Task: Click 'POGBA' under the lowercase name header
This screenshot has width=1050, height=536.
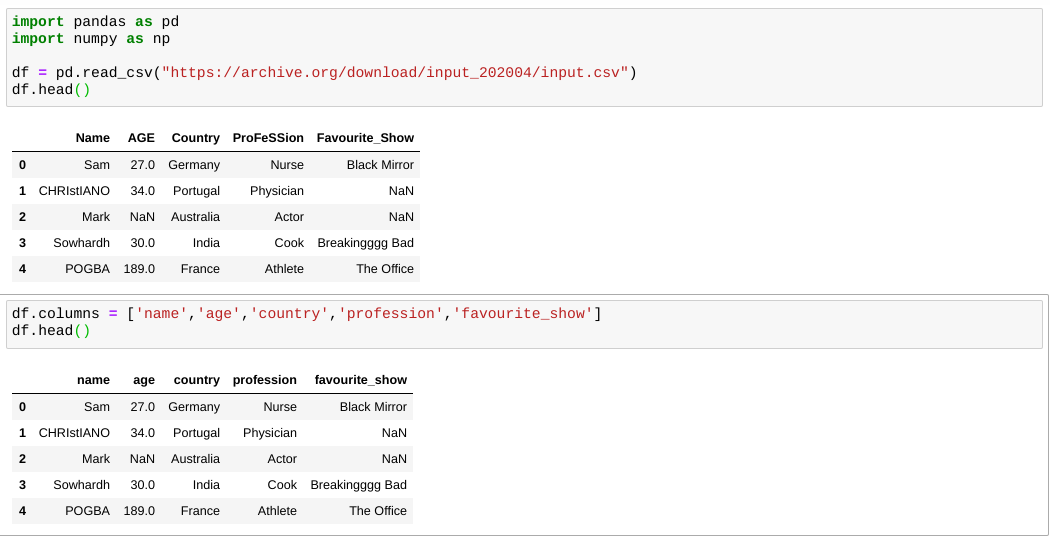Action: (88, 511)
